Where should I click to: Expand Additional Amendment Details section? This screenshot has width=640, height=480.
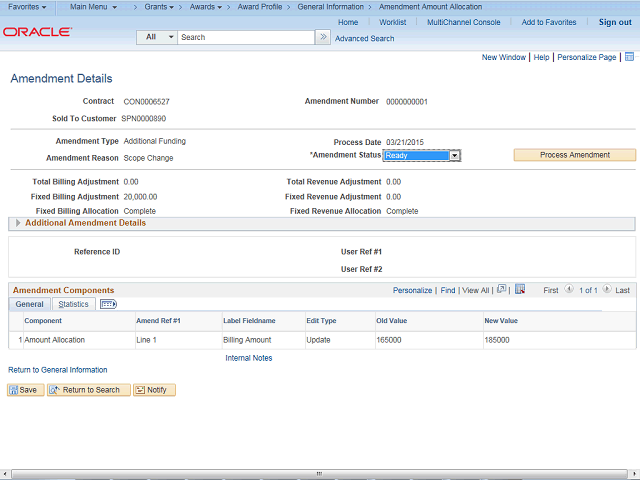pyautogui.click(x=17, y=223)
